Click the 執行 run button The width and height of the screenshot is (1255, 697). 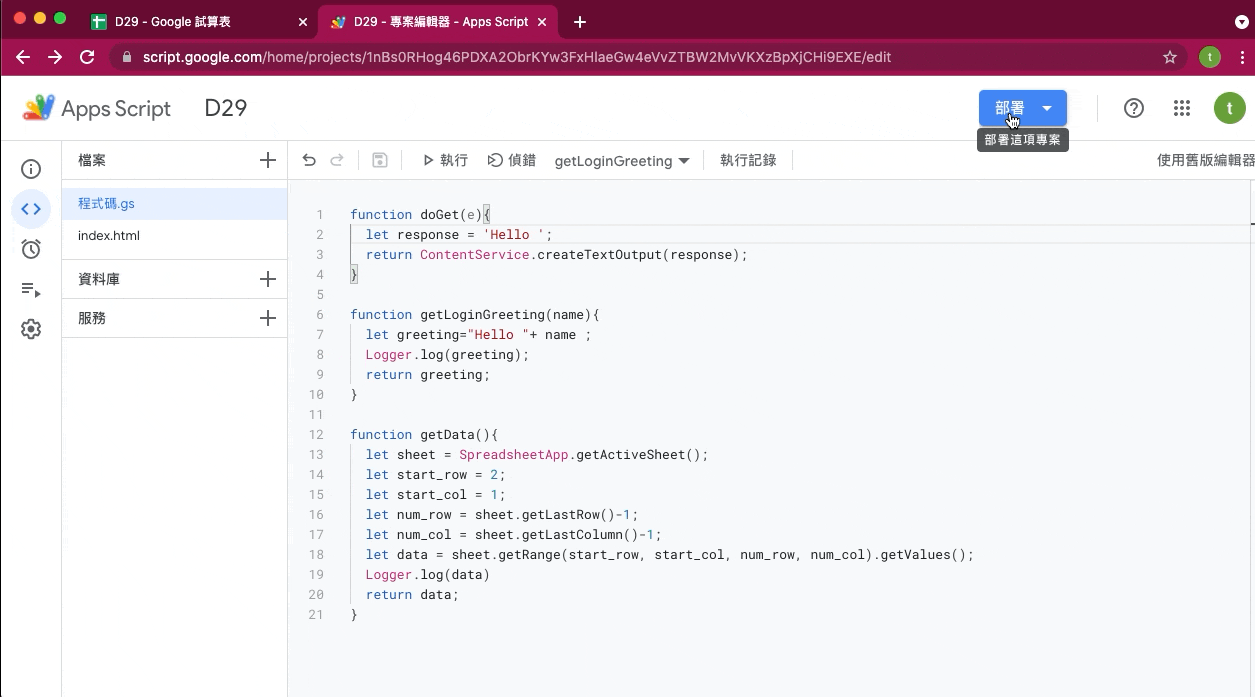click(445, 160)
